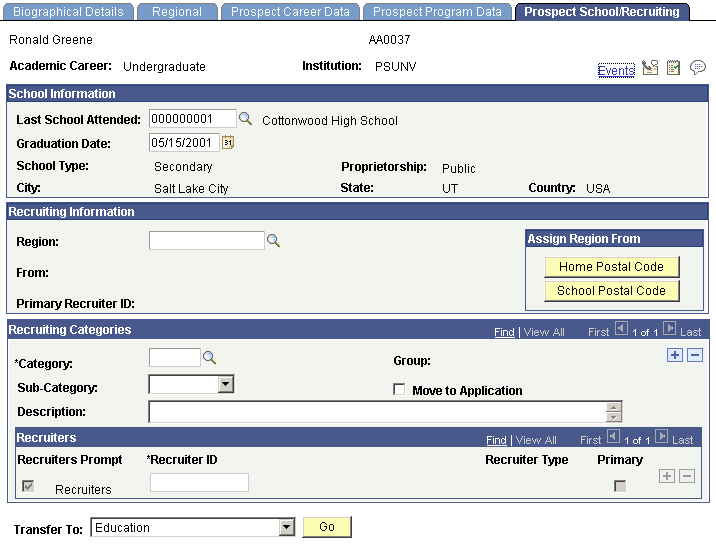The width and height of the screenshot is (716, 544).
Task: Click Description scrollbar up arrow
Action: point(614,407)
